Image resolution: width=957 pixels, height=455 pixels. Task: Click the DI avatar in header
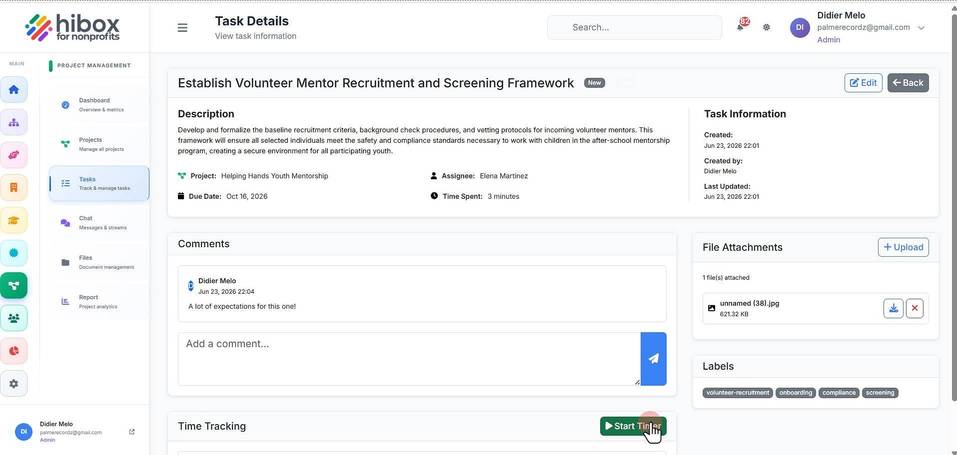point(800,27)
